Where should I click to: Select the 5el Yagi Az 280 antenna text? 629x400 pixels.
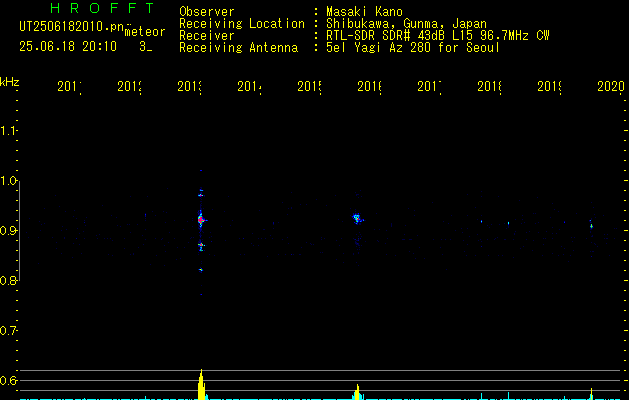point(413,48)
